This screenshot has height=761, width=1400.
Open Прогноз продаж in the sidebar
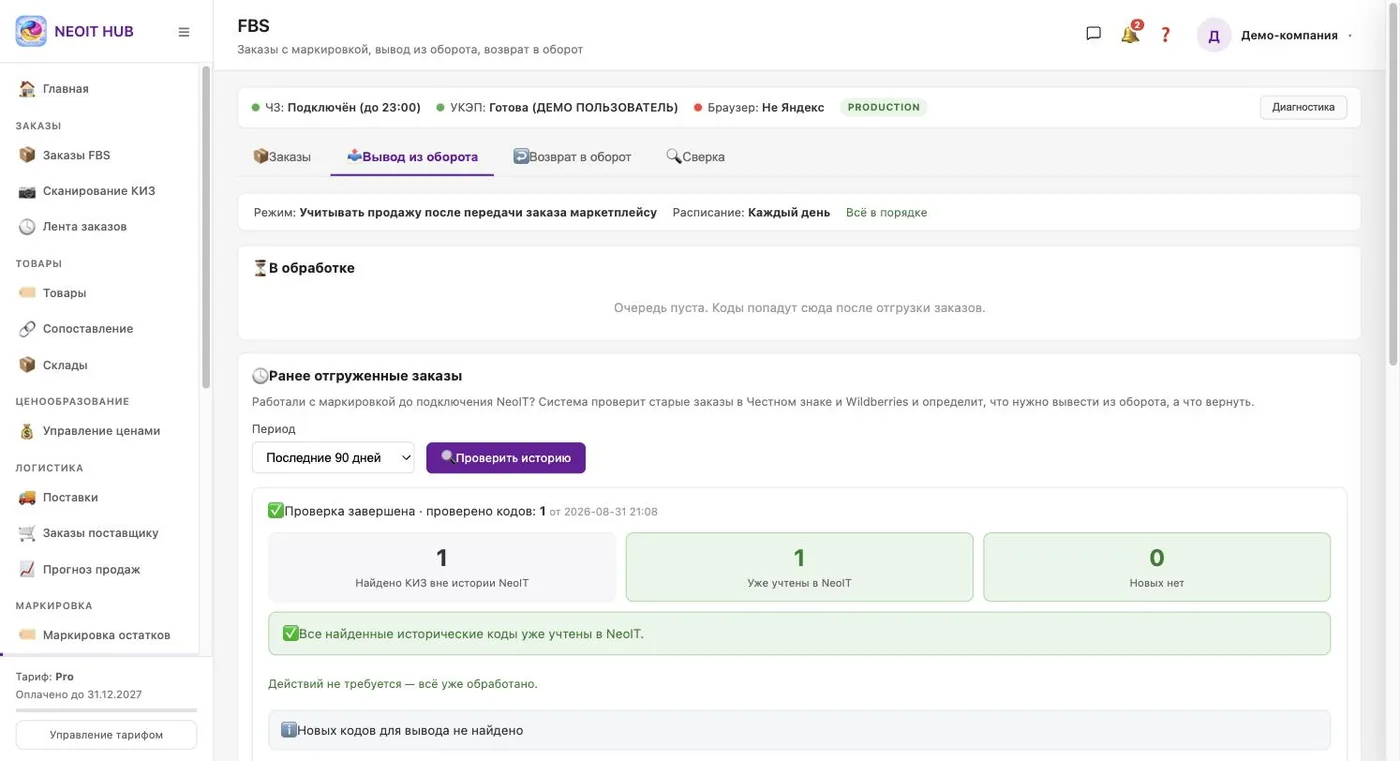tap(100, 569)
